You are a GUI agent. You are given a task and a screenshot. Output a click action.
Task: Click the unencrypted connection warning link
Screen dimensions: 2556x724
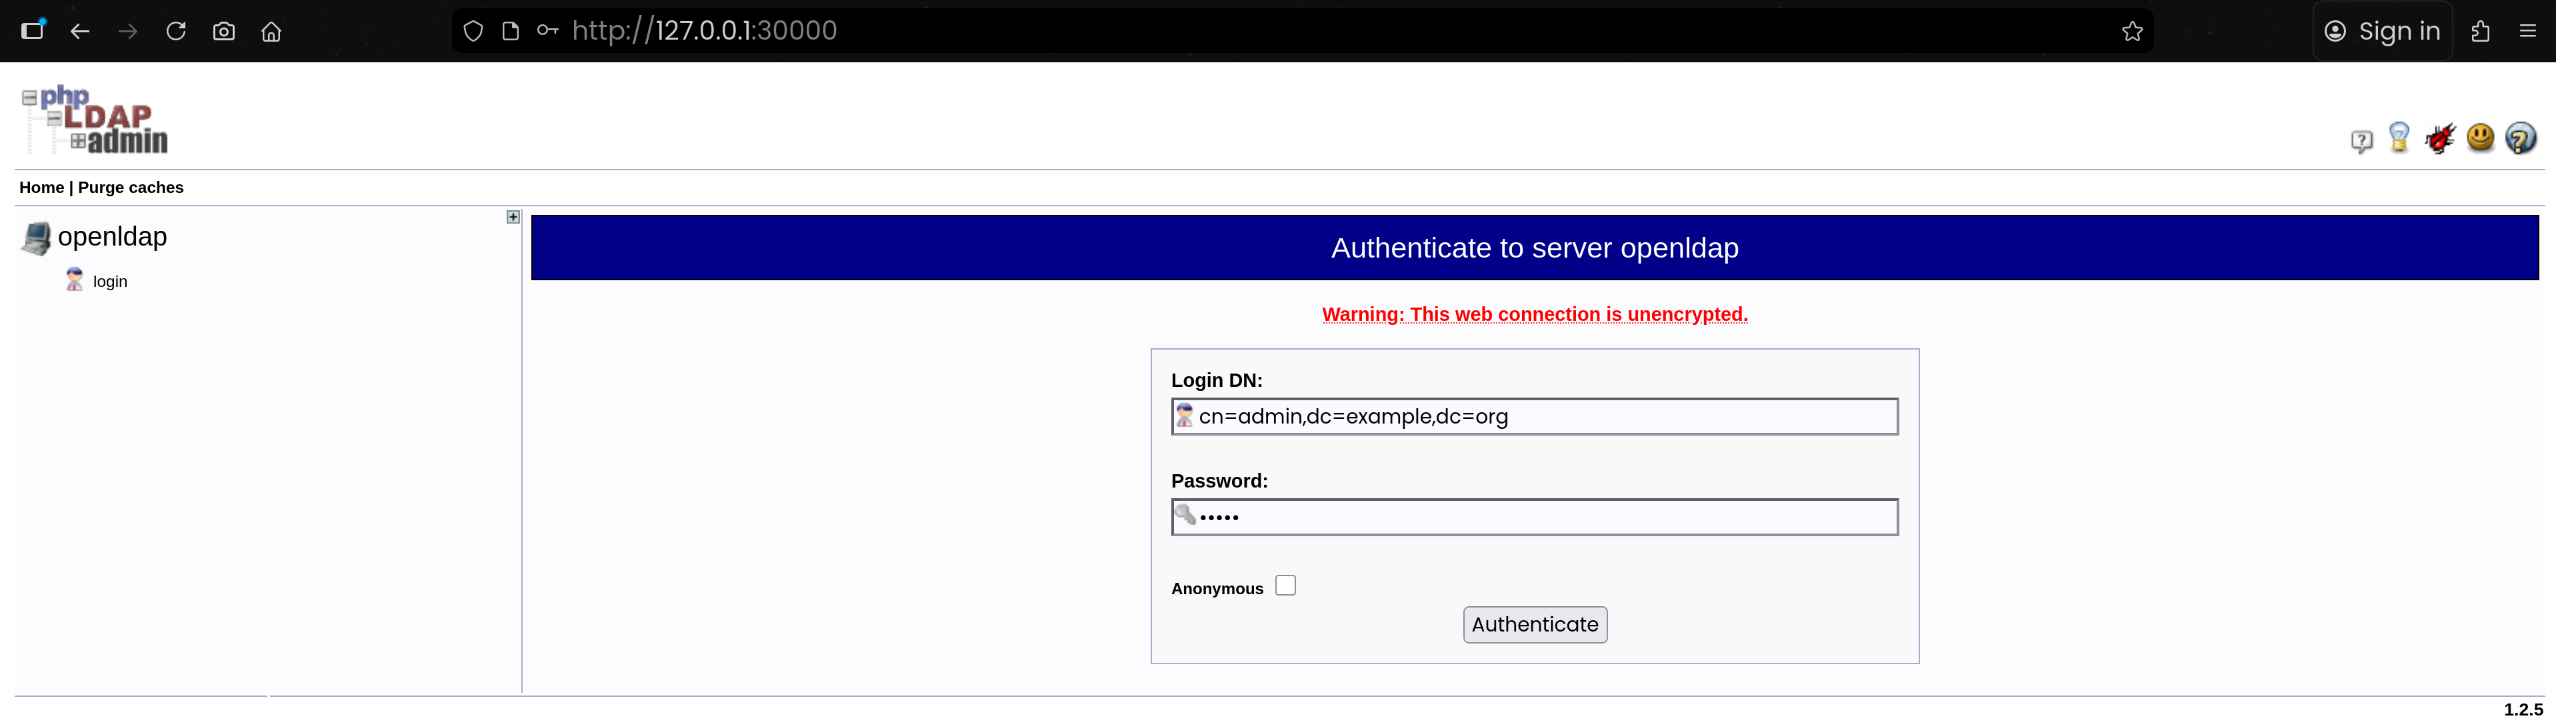1535,315
